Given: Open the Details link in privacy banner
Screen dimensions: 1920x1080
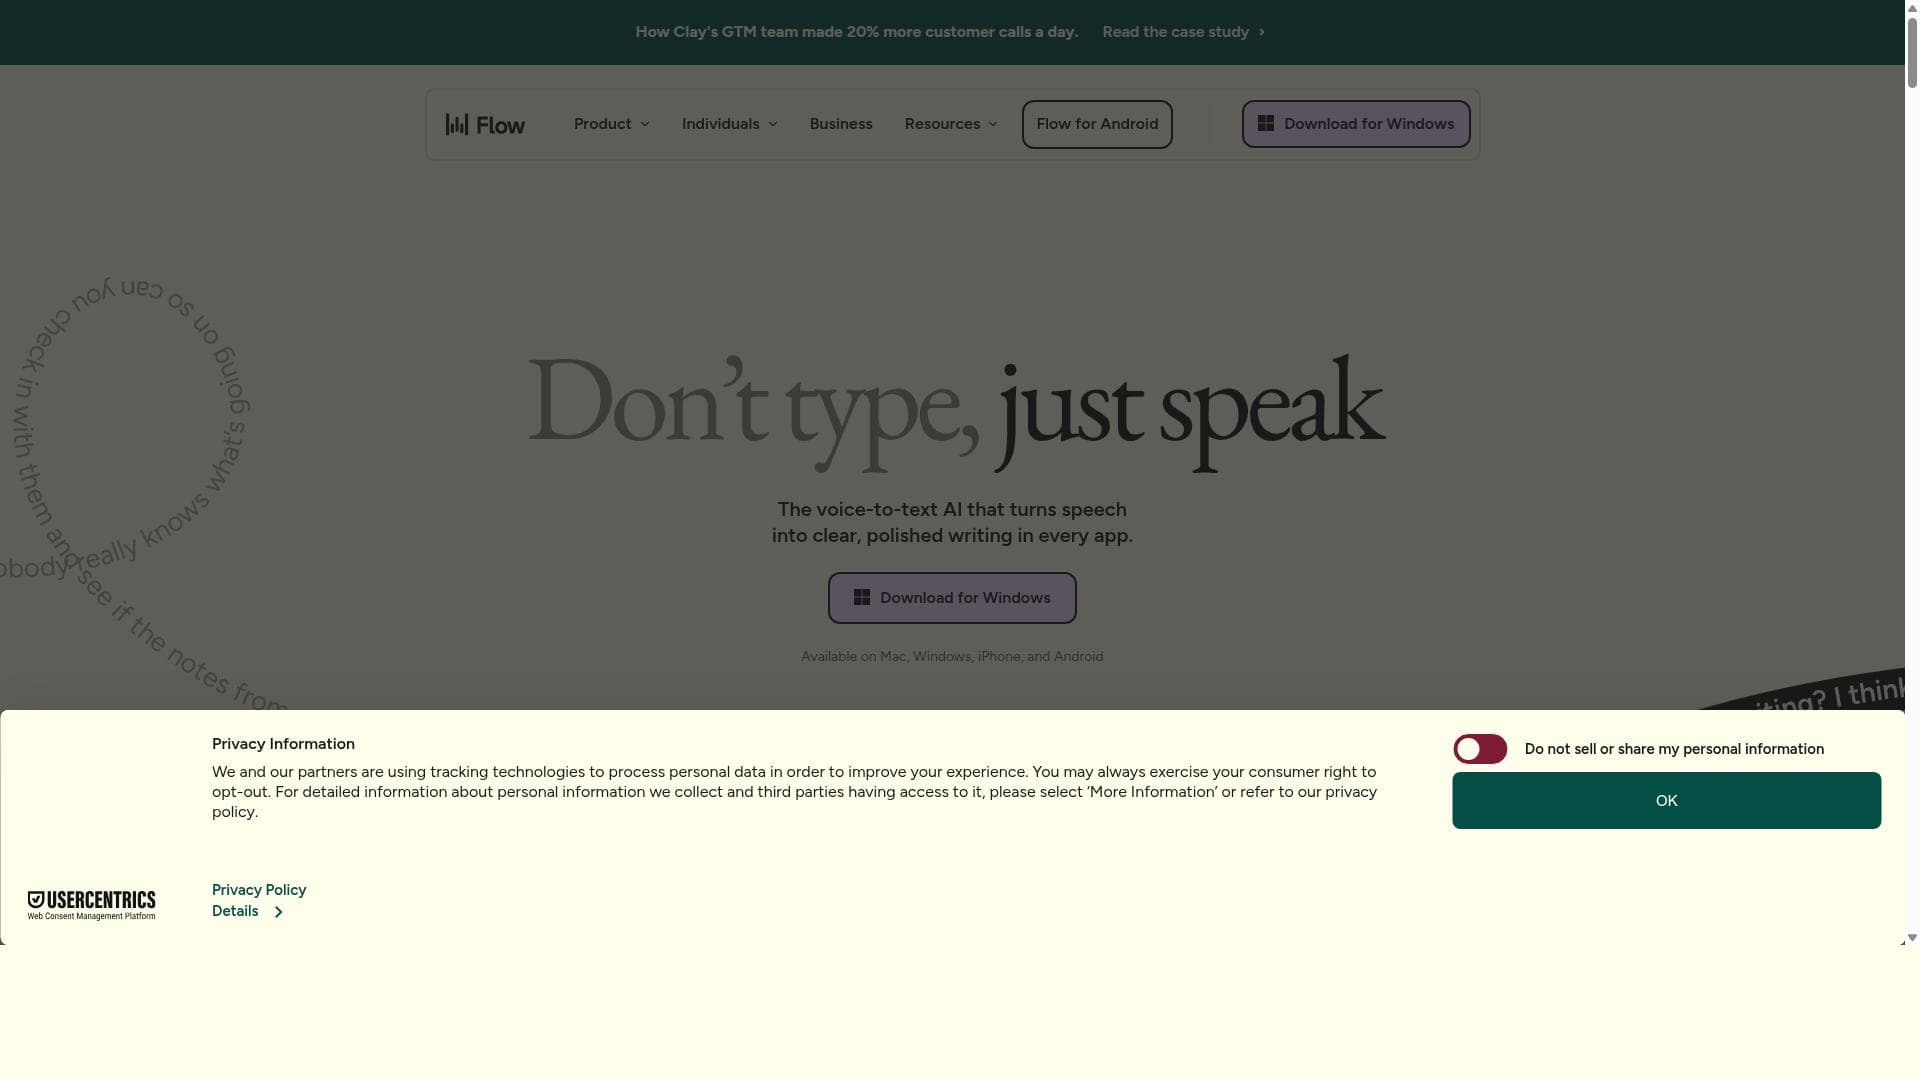Looking at the screenshot, I should 235,911.
